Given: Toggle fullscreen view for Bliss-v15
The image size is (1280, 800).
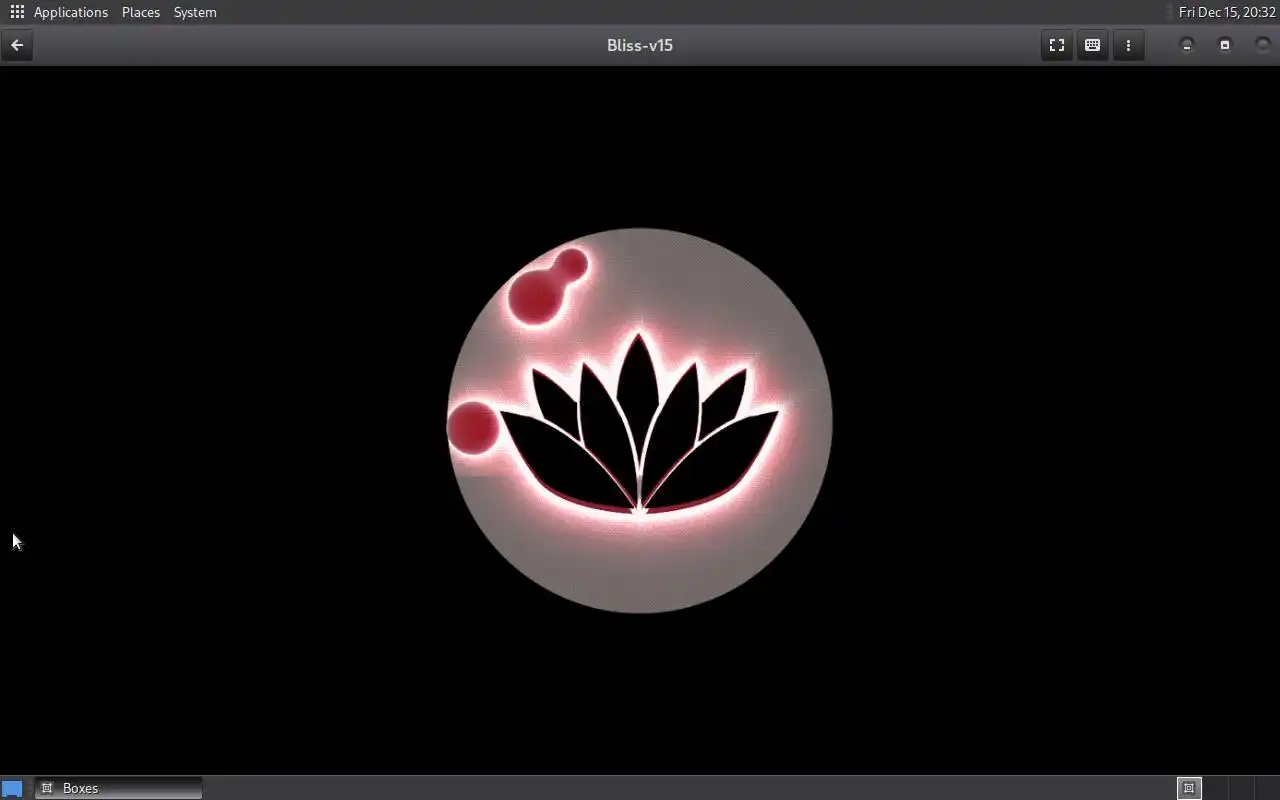Looking at the screenshot, I should (1056, 45).
